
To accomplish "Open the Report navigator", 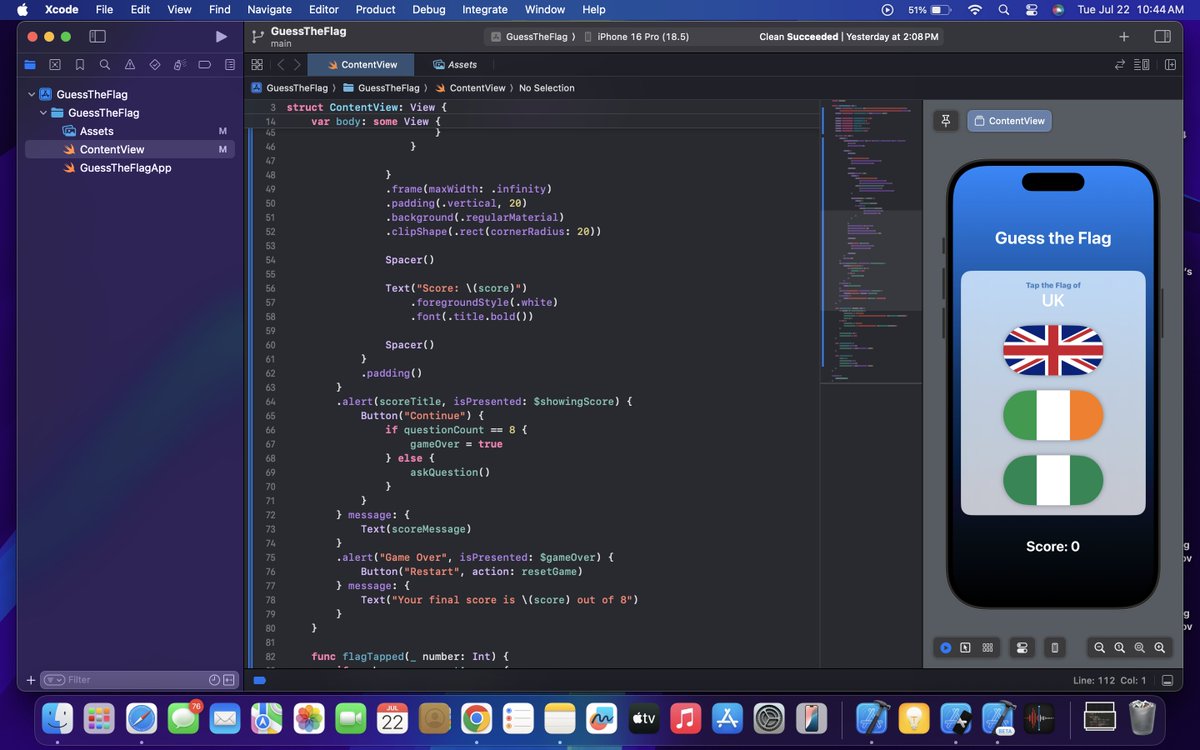I will [x=230, y=64].
